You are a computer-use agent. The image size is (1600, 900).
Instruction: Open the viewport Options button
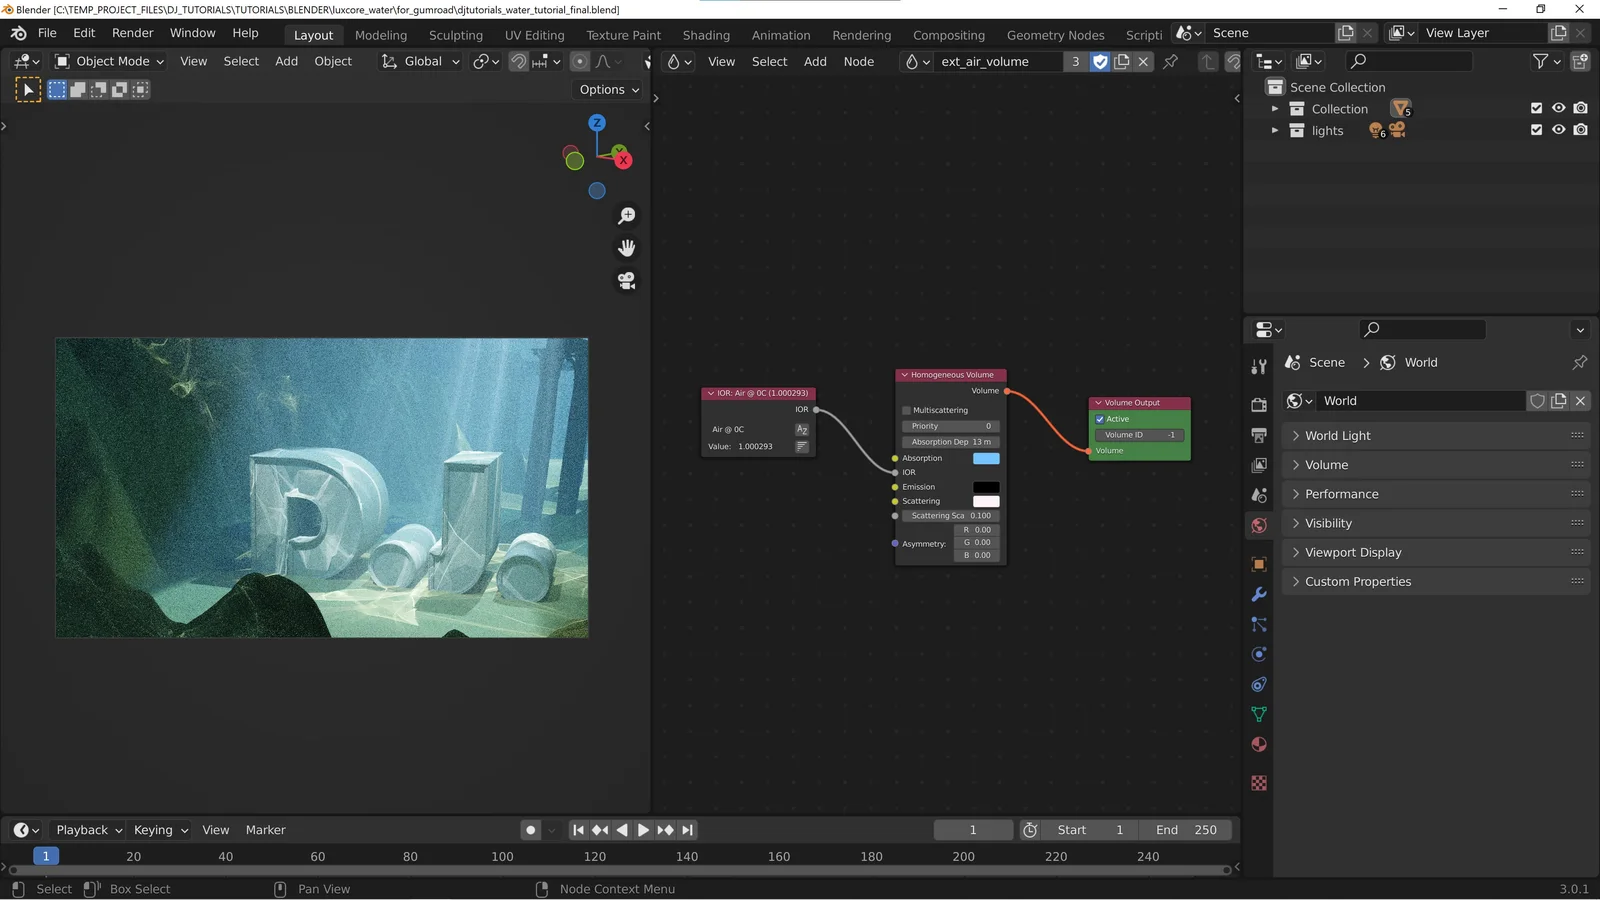tap(606, 89)
